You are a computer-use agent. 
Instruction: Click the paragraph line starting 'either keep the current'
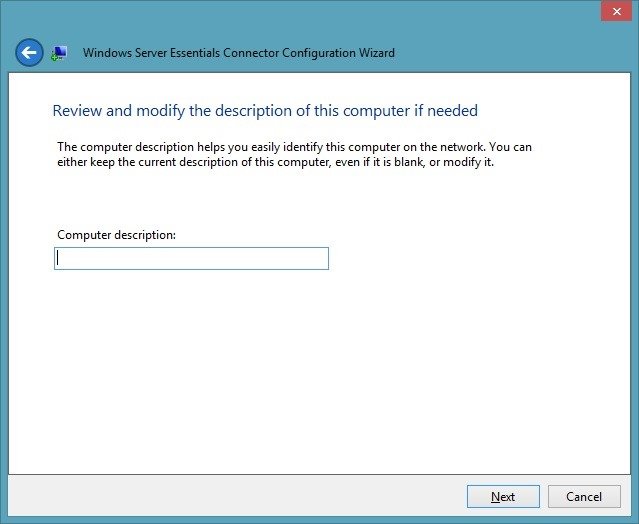click(x=275, y=162)
